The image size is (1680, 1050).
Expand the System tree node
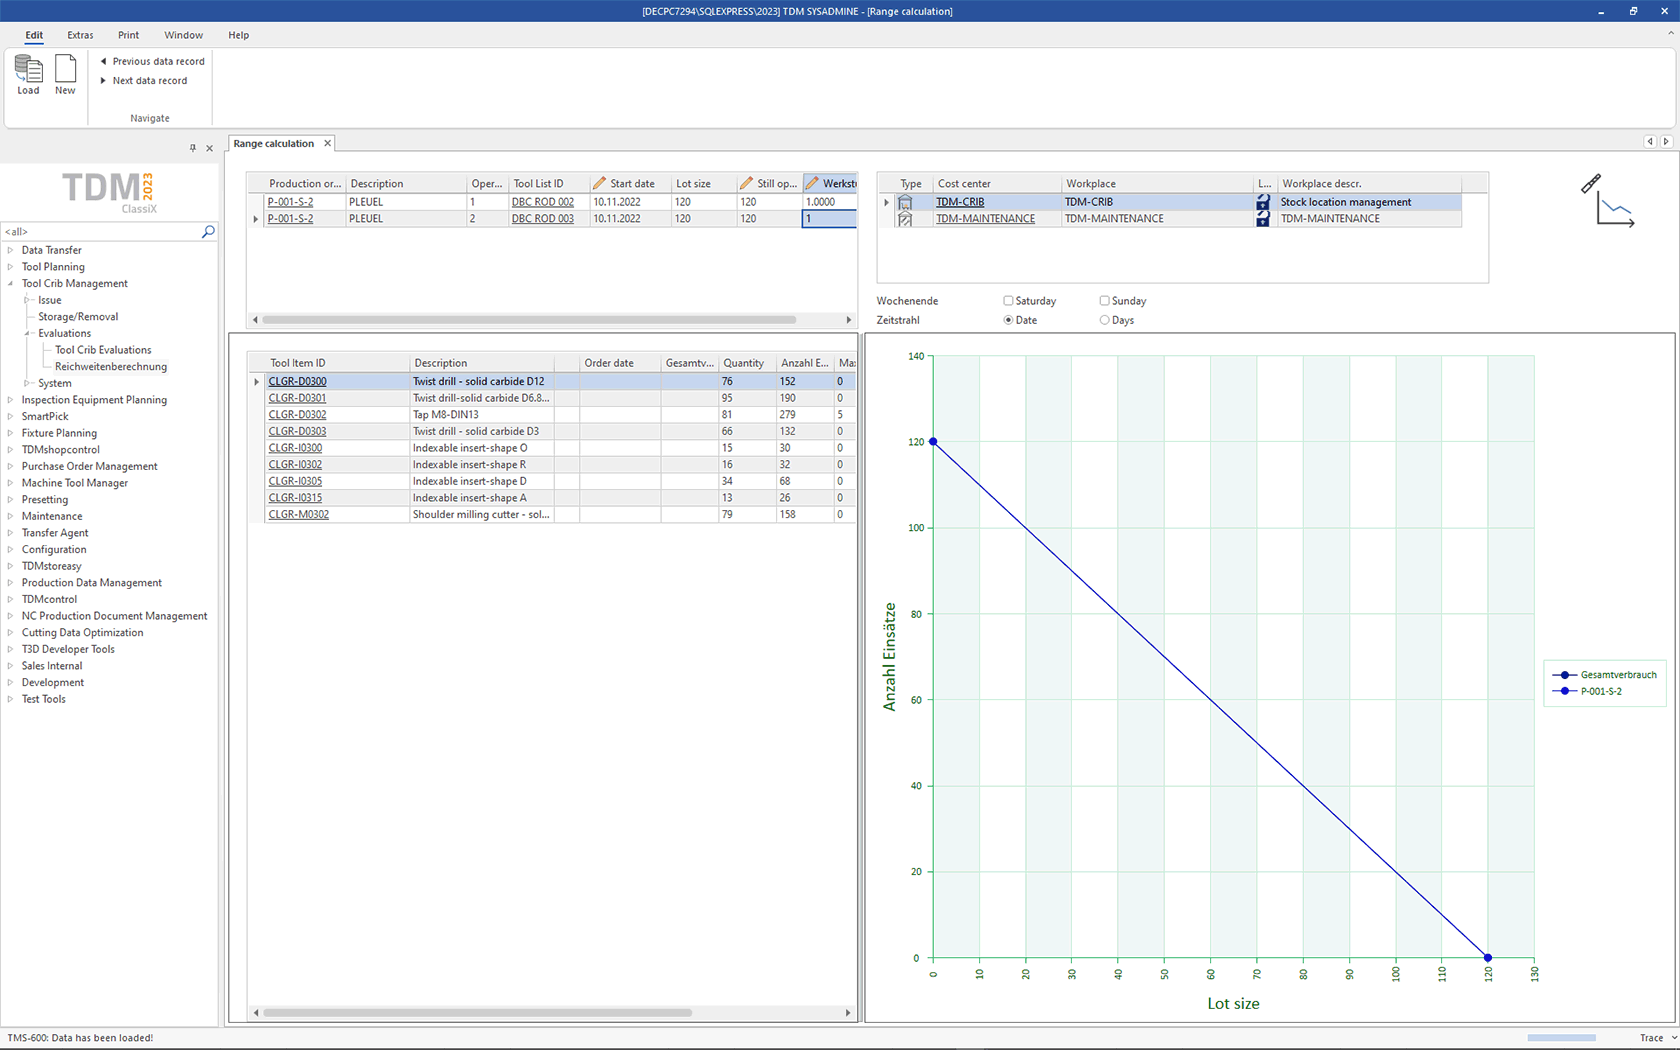[x=27, y=383]
